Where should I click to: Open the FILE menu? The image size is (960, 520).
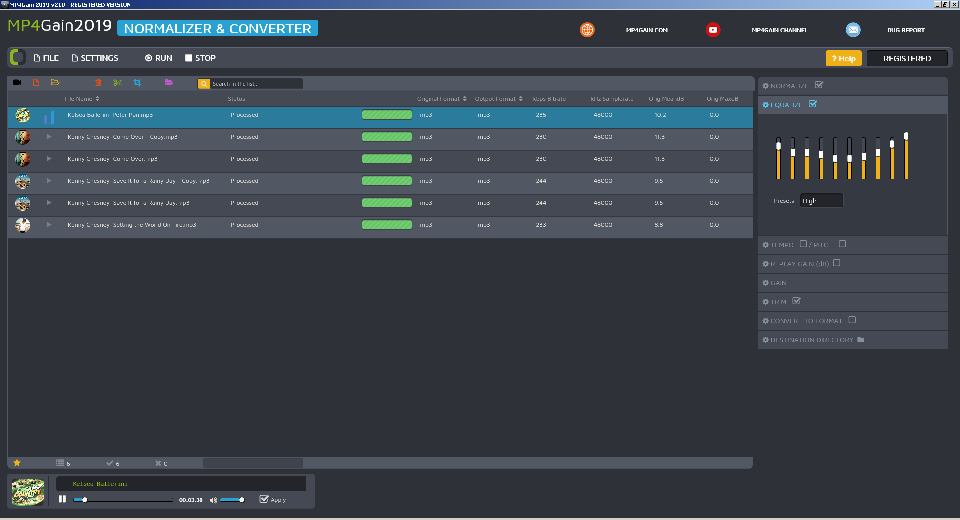pyautogui.click(x=47, y=58)
